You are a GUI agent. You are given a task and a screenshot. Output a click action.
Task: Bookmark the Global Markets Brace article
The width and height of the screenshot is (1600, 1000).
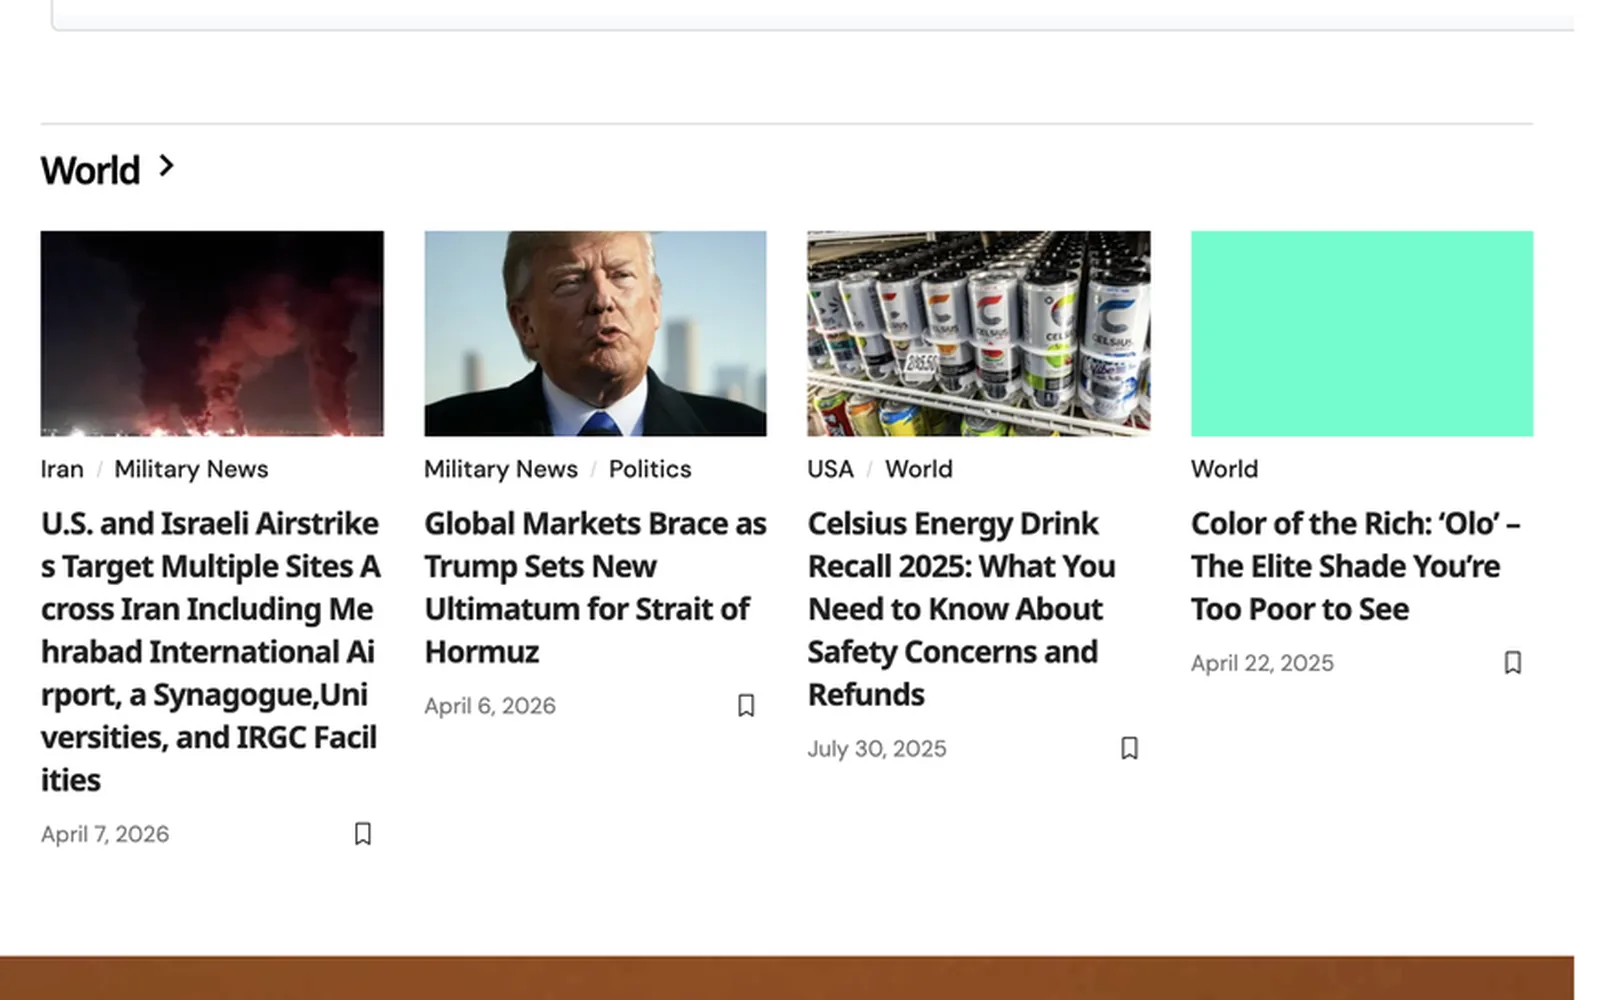click(746, 705)
